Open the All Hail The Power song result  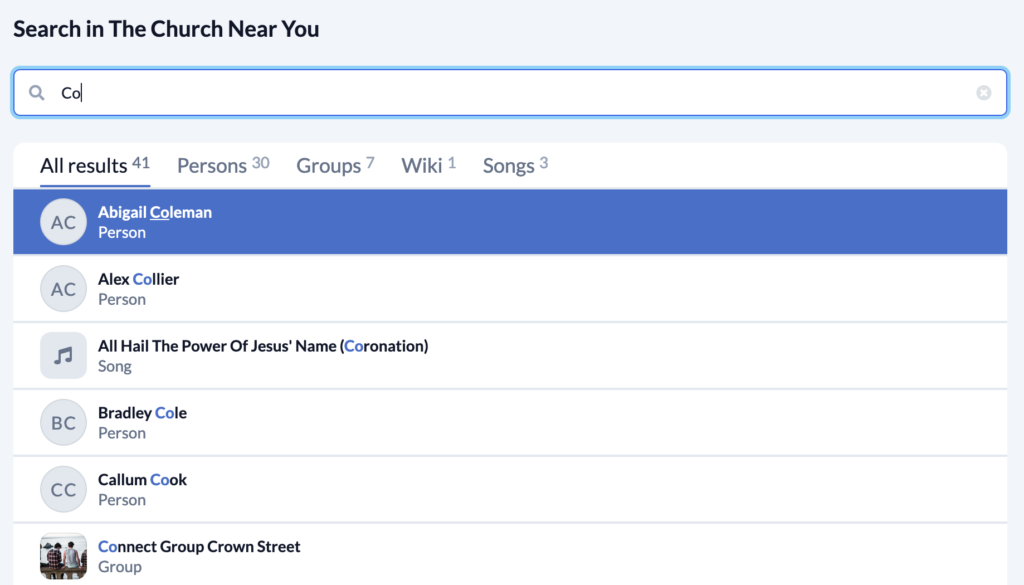510,355
